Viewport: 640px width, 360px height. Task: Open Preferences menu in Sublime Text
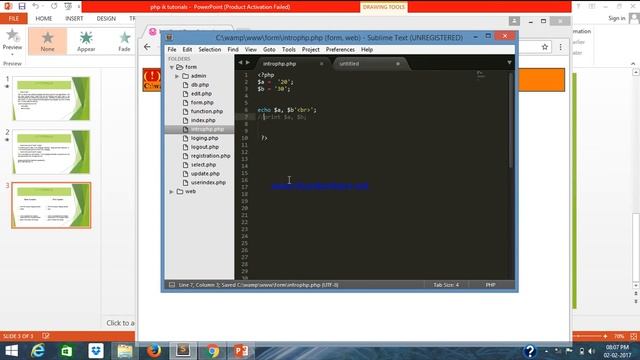coord(340,49)
